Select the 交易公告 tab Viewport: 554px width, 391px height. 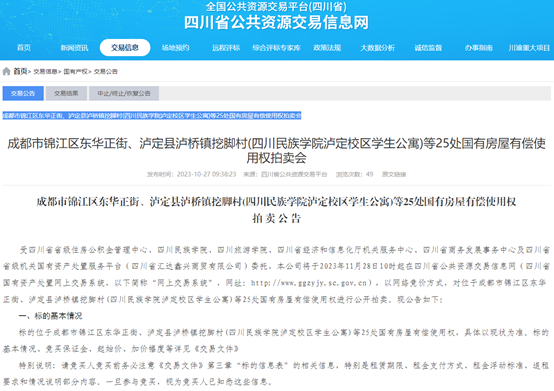(x=23, y=93)
